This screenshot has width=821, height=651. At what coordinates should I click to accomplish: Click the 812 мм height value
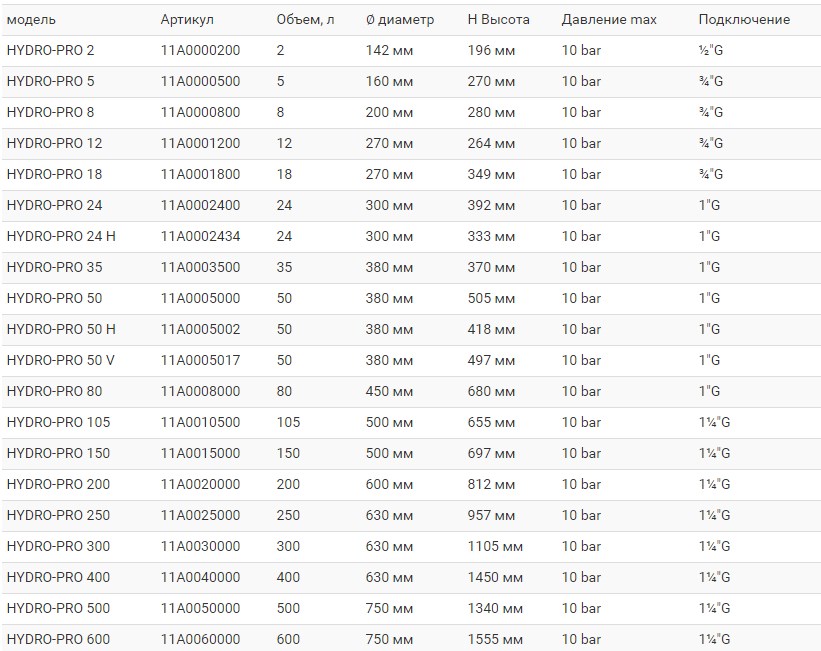491,484
